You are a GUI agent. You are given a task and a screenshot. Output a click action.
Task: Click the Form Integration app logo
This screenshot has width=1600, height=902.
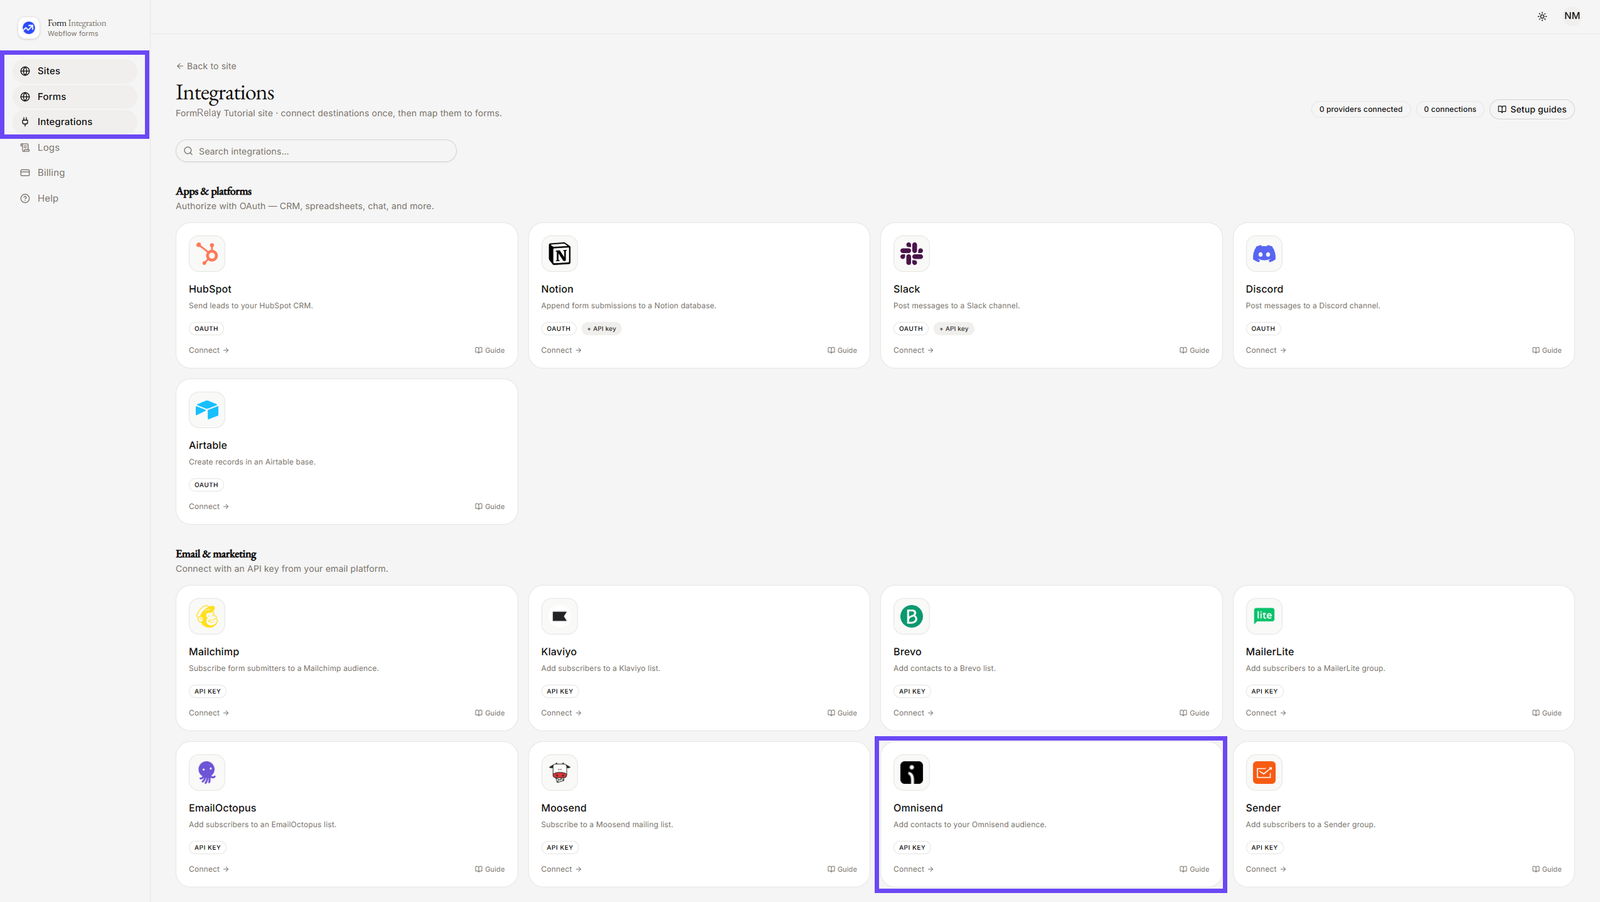coord(29,28)
